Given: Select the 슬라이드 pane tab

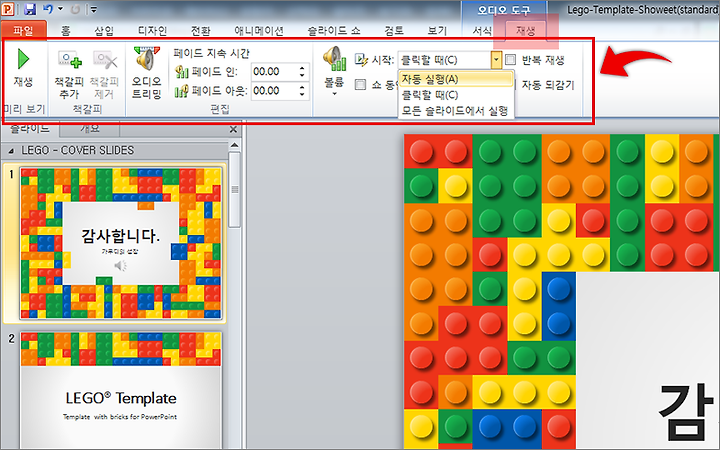Looking at the screenshot, I should [30, 129].
